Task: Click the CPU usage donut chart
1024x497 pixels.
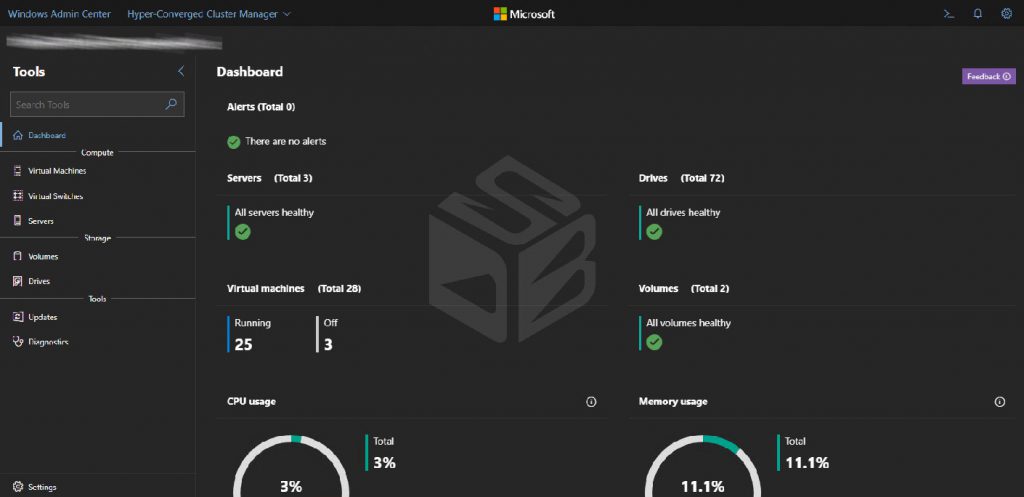Action: 291,466
